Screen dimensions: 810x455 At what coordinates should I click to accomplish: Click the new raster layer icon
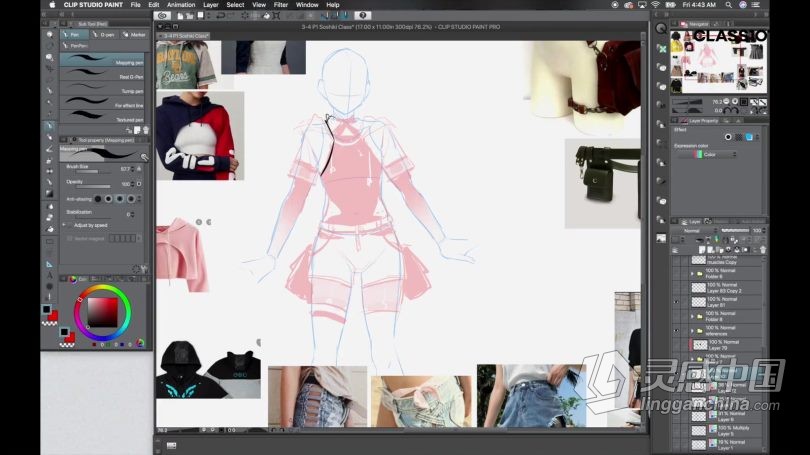702,250
